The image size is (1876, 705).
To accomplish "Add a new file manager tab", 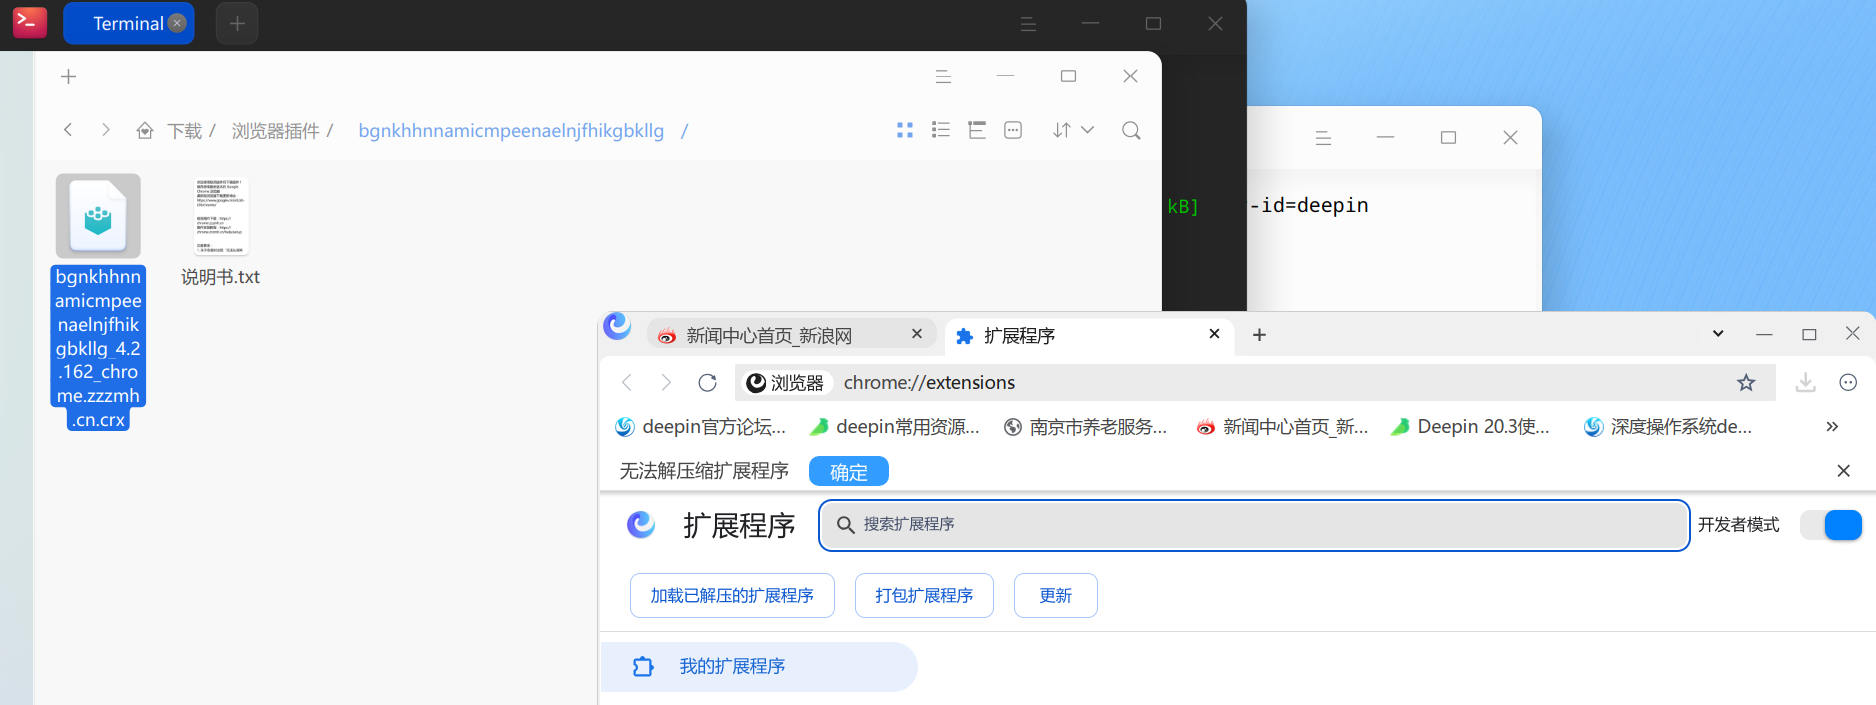I will coord(68,77).
